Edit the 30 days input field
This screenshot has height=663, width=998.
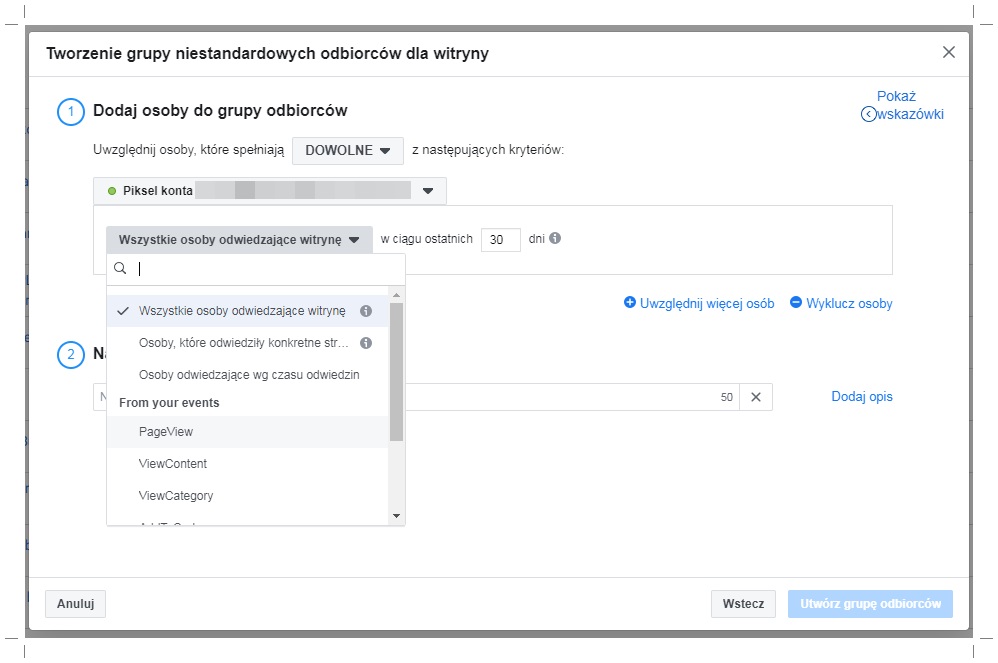pos(500,240)
